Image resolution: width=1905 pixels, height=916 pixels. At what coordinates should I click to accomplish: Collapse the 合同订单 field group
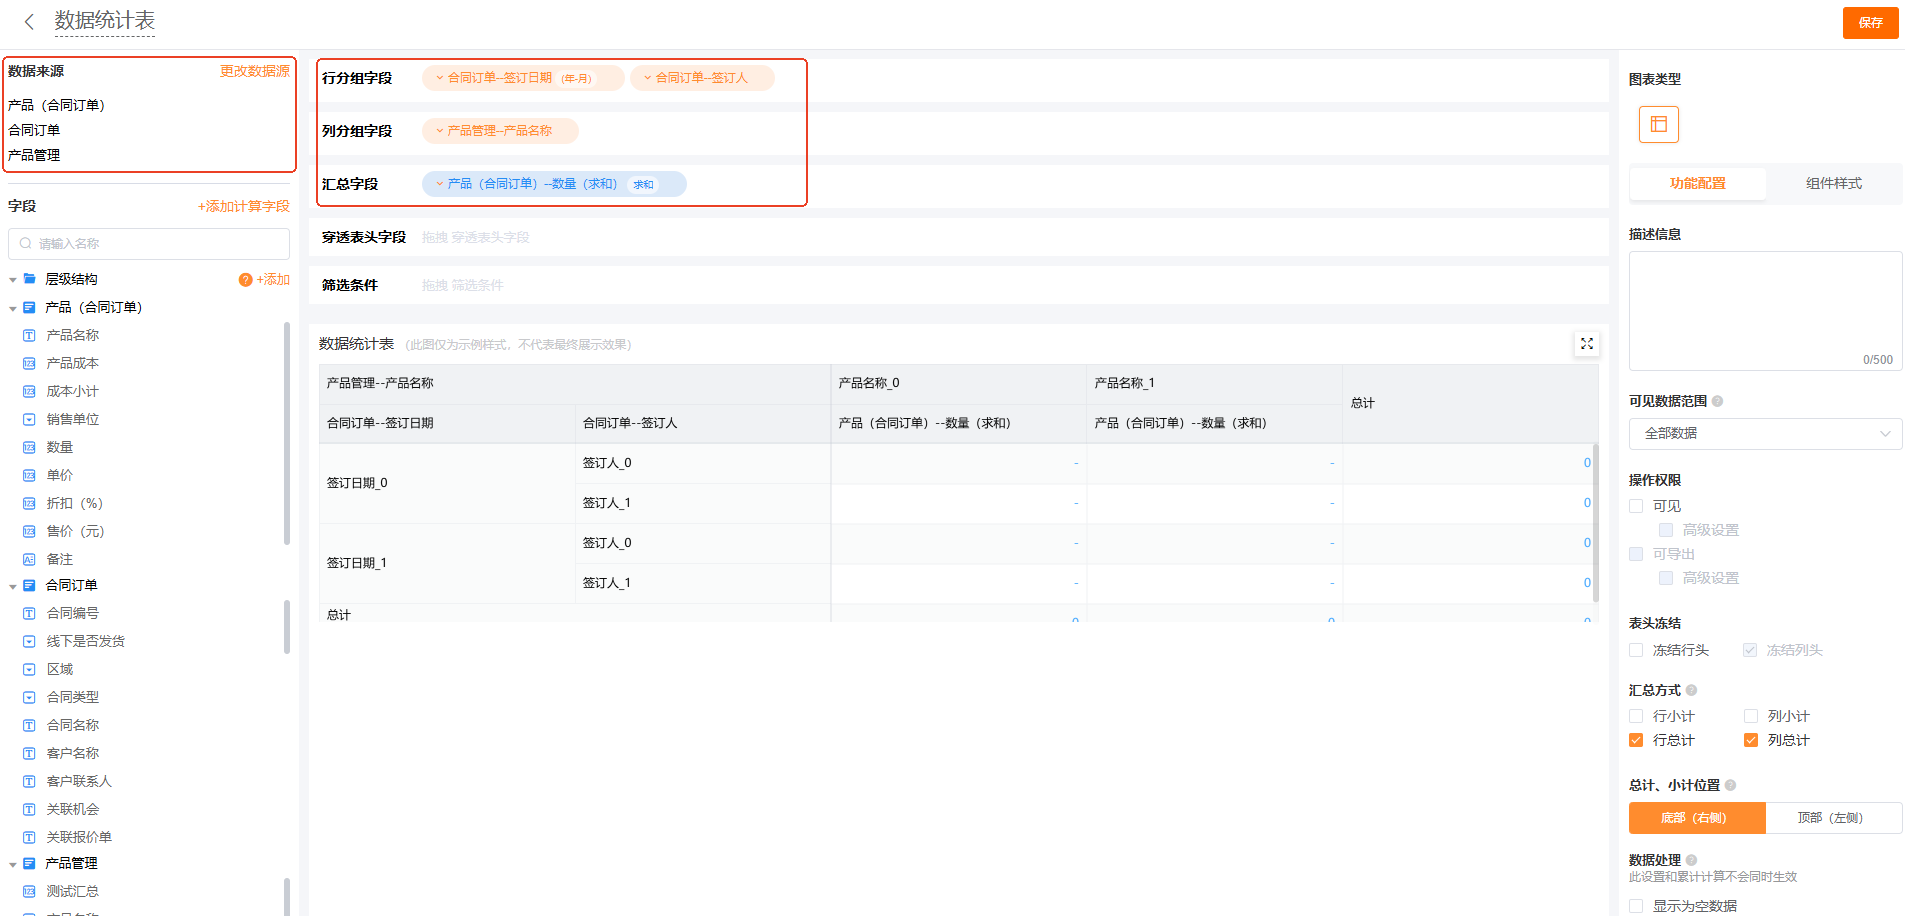point(13,586)
